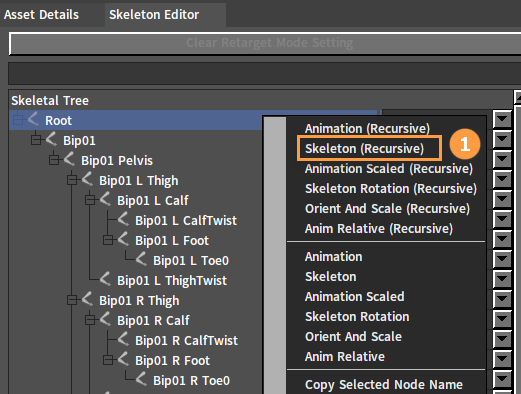Click the bone icon beside Bip01 R Thigh

(87, 299)
